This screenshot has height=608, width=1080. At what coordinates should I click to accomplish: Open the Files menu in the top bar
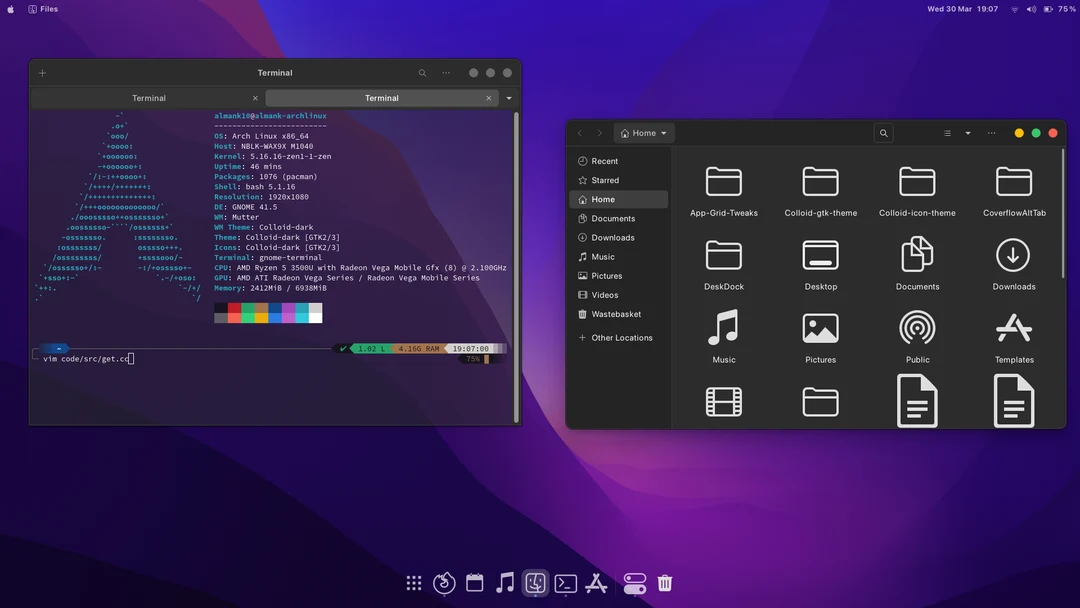[x=43, y=9]
